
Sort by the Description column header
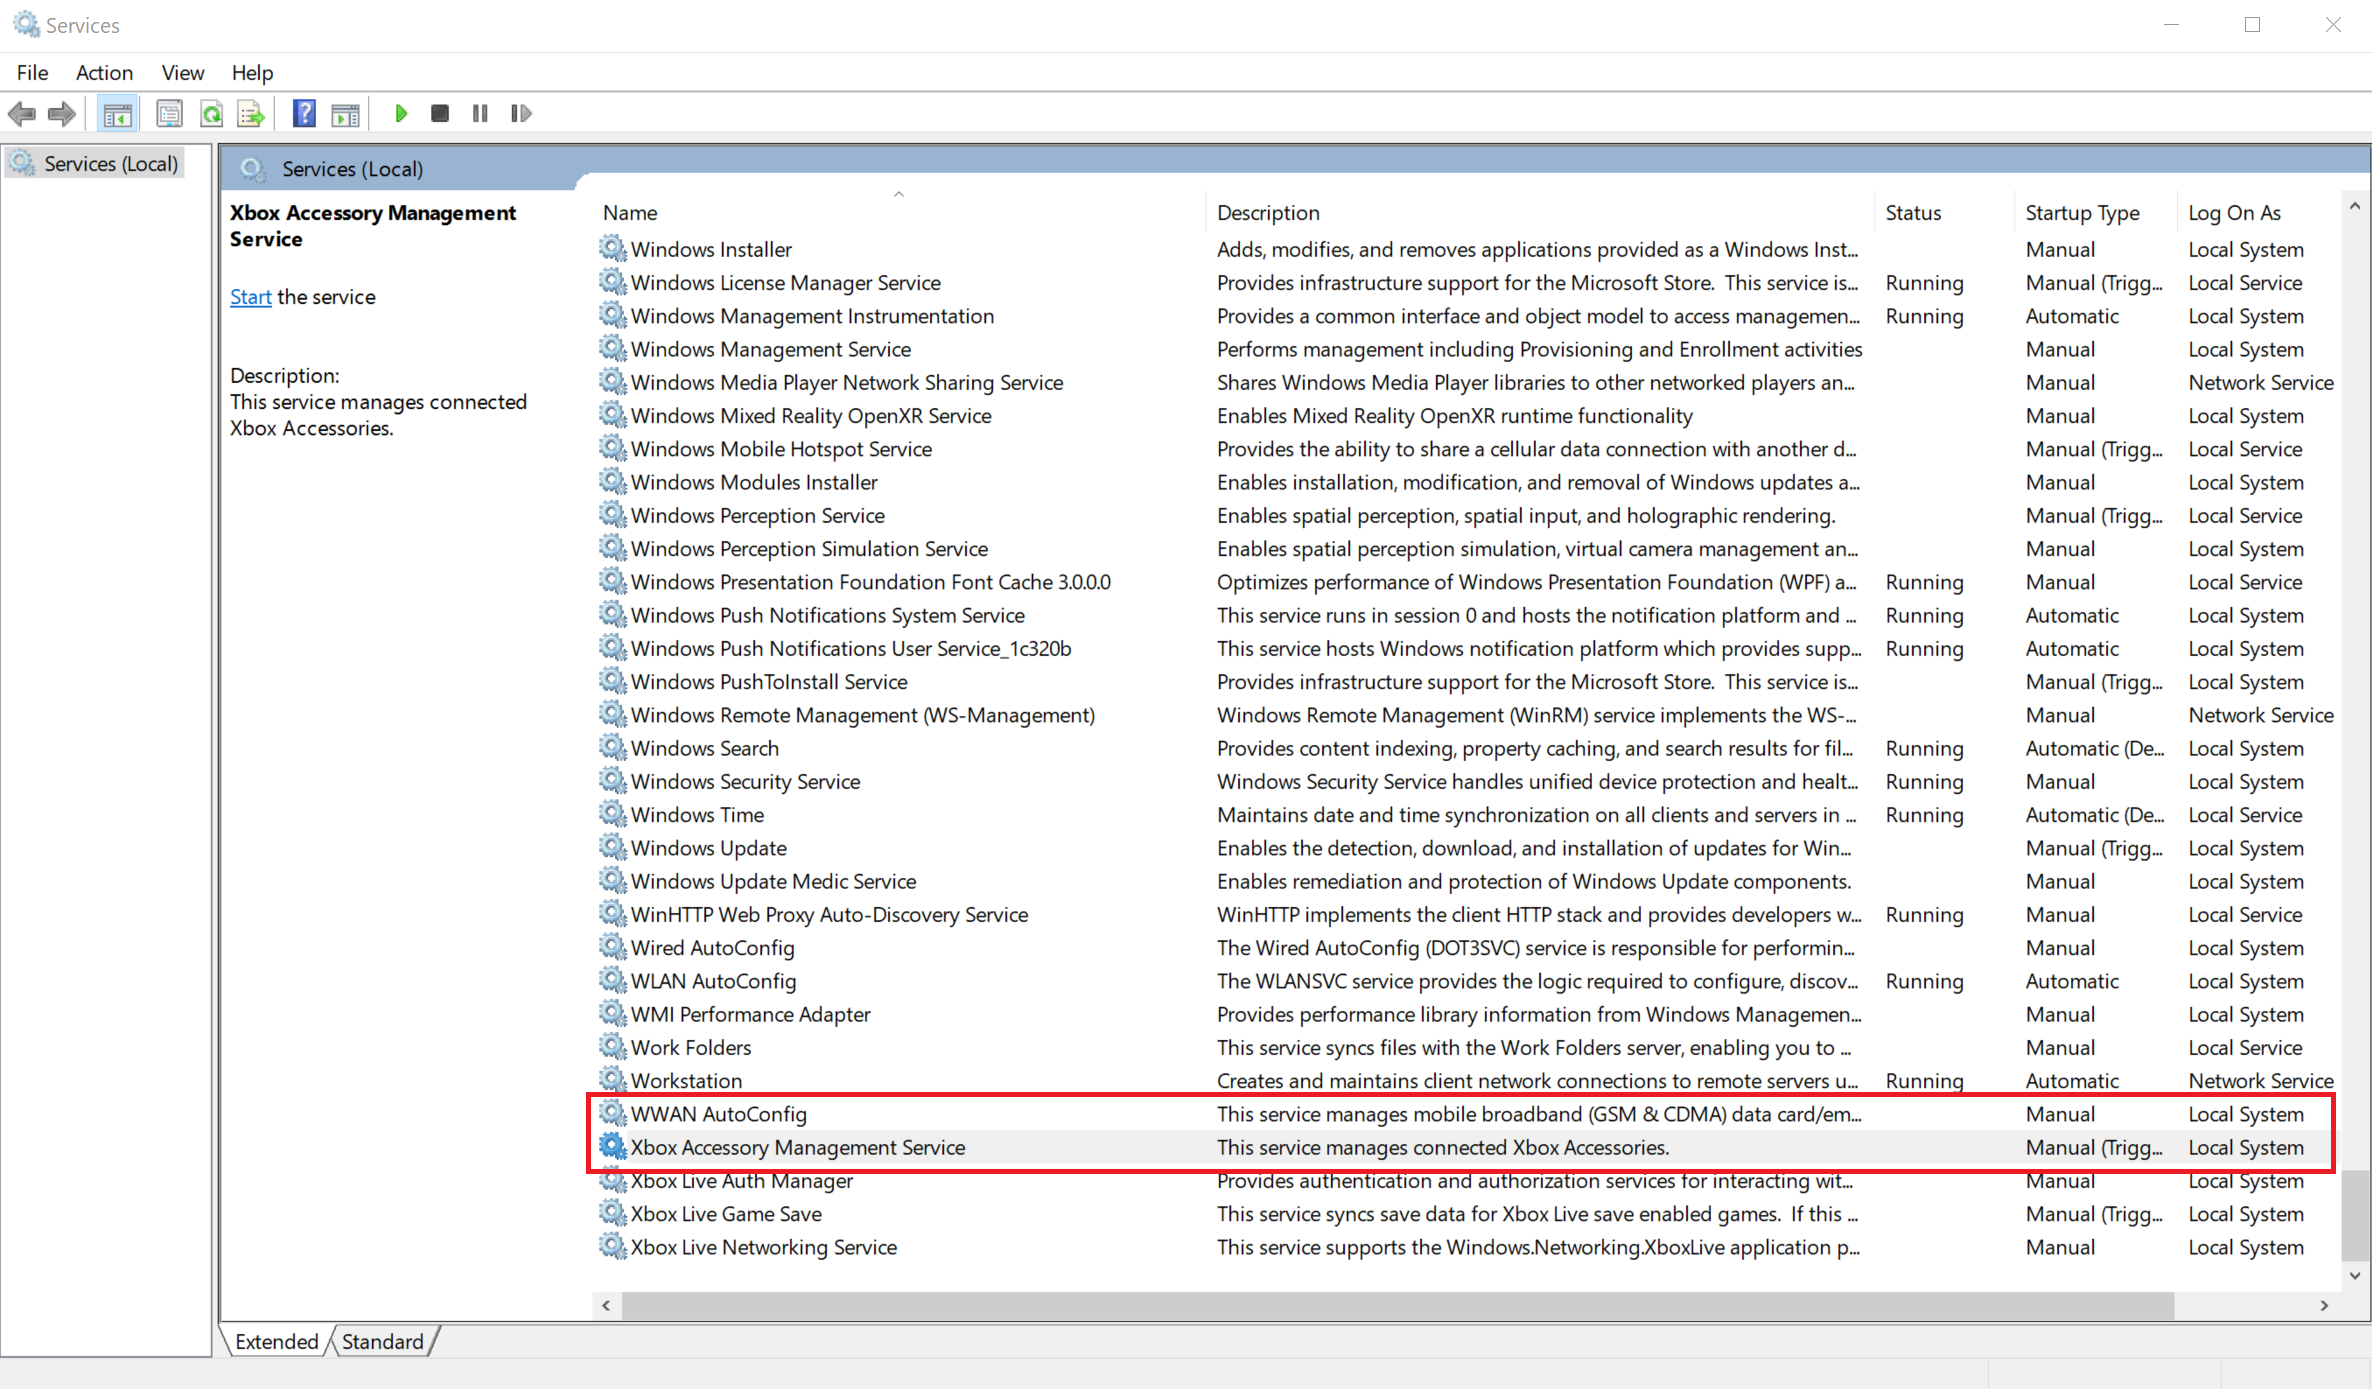click(1540, 212)
